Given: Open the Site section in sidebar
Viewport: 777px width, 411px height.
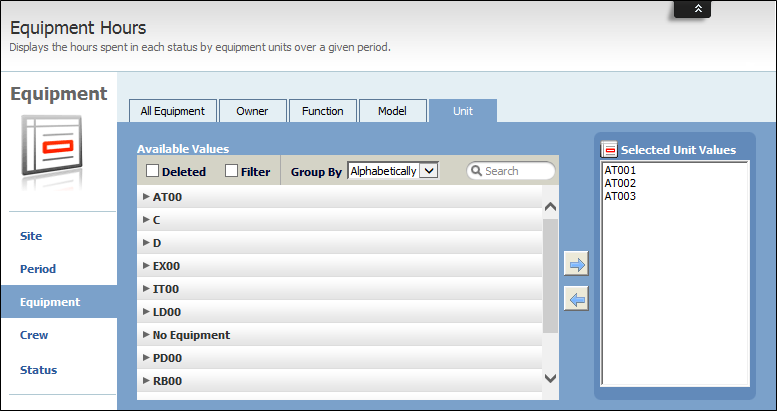Looking at the screenshot, I should pos(31,236).
